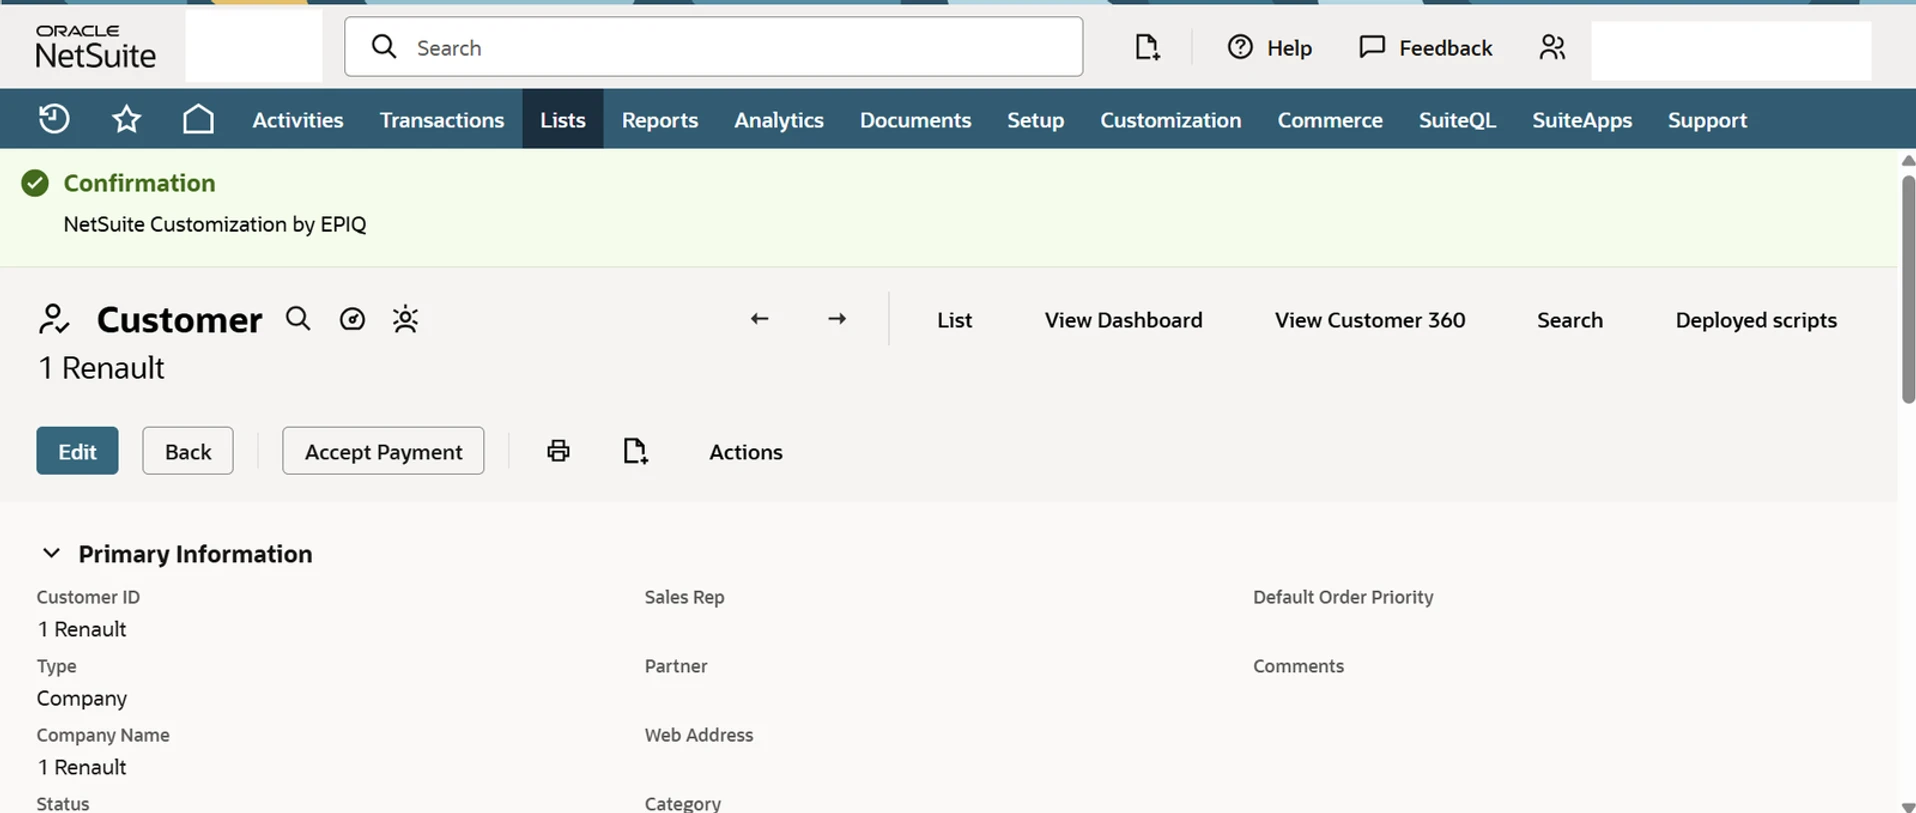Open the Lists menu

[563, 120]
